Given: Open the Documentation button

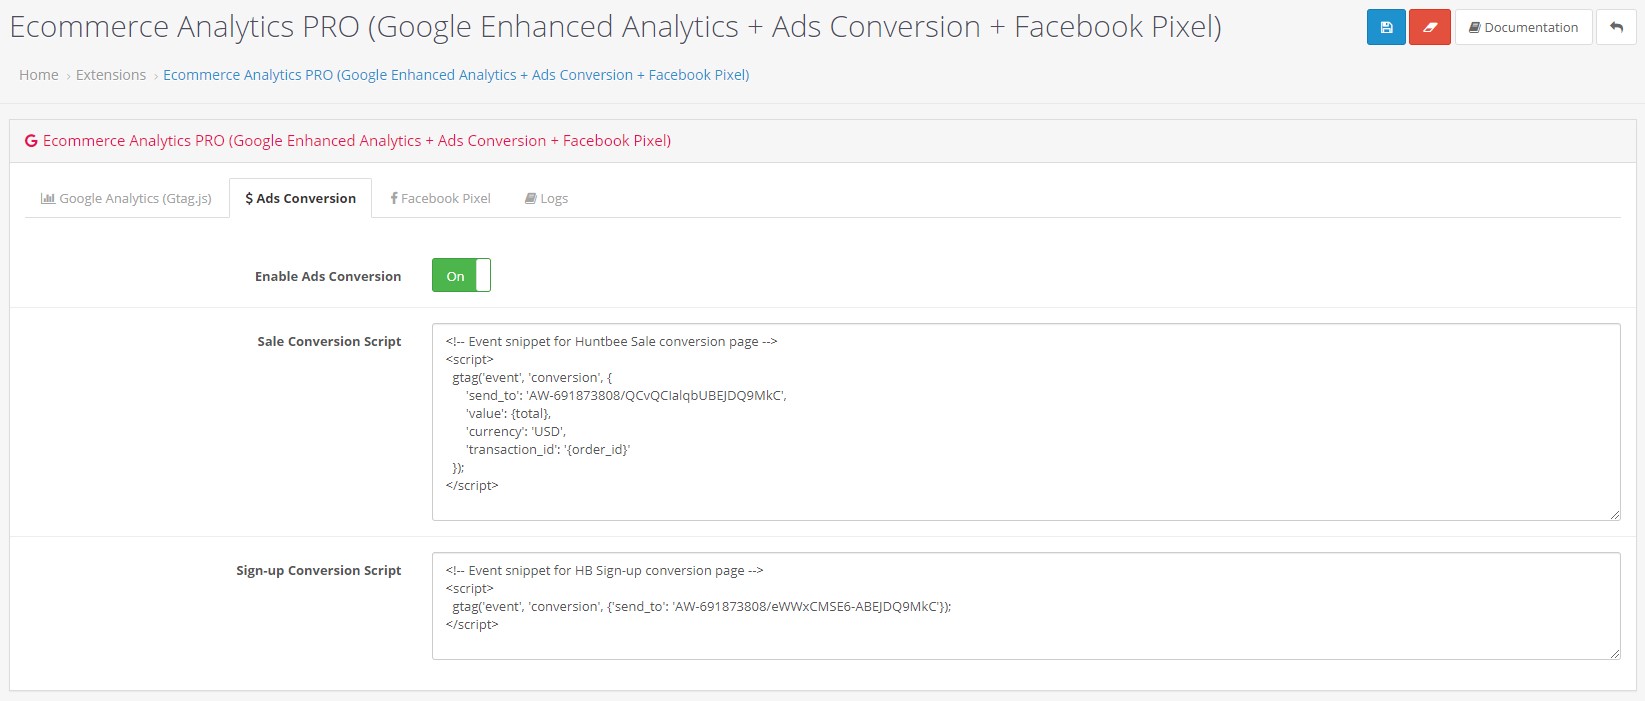Looking at the screenshot, I should pyautogui.click(x=1523, y=27).
